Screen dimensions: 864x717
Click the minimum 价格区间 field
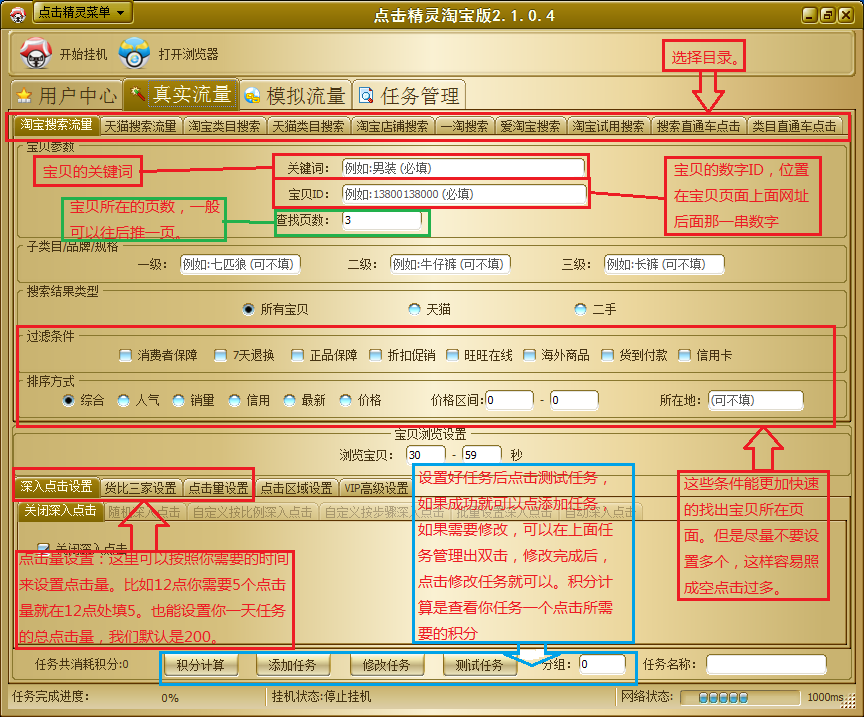point(509,400)
